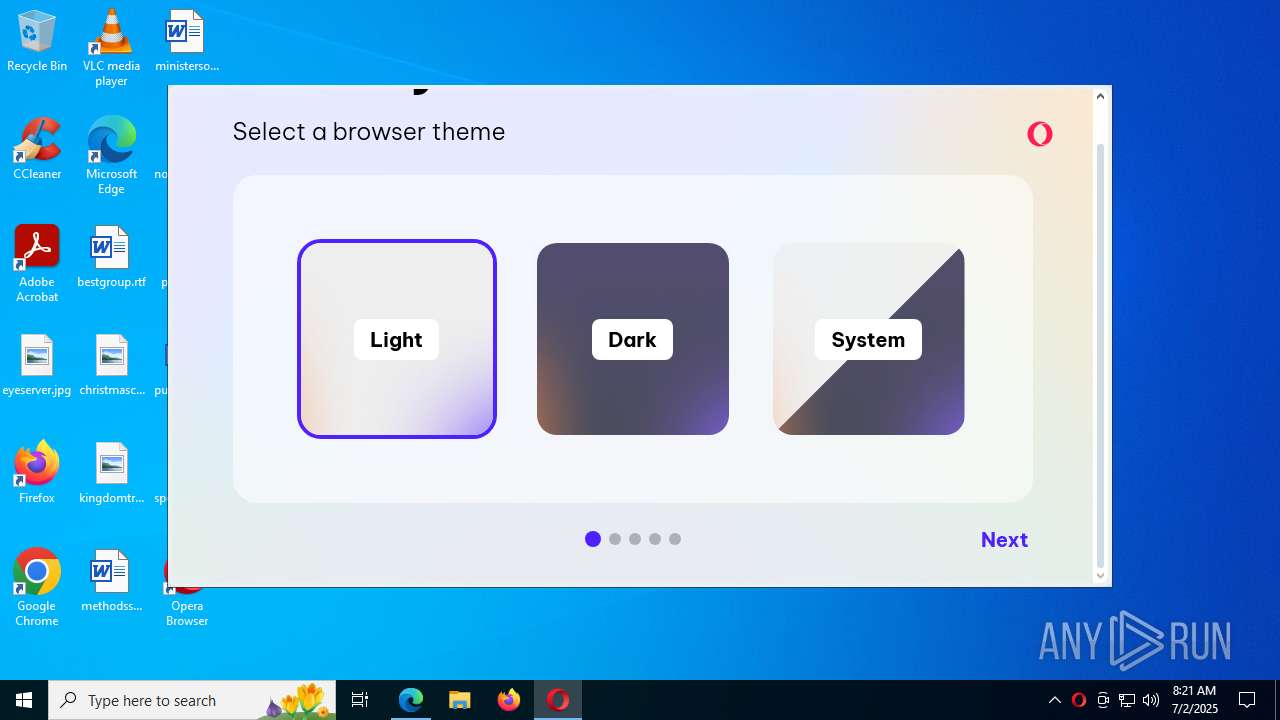Select bestgroup.rtf desktop file
The height and width of the screenshot is (720, 1280).
coord(111,257)
